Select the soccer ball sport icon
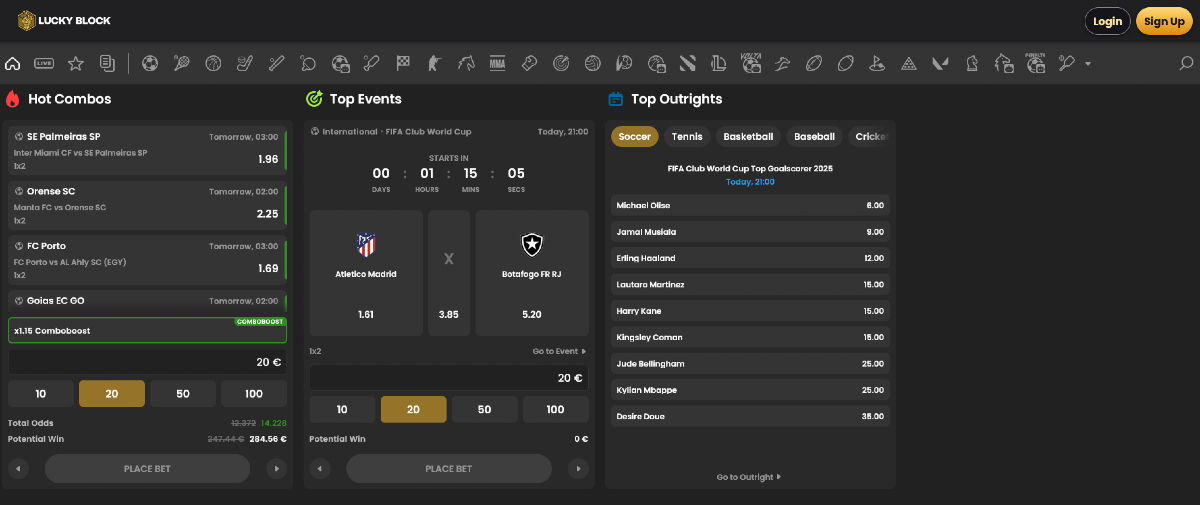1200x505 pixels. pyautogui.click(x=150, y=64)
